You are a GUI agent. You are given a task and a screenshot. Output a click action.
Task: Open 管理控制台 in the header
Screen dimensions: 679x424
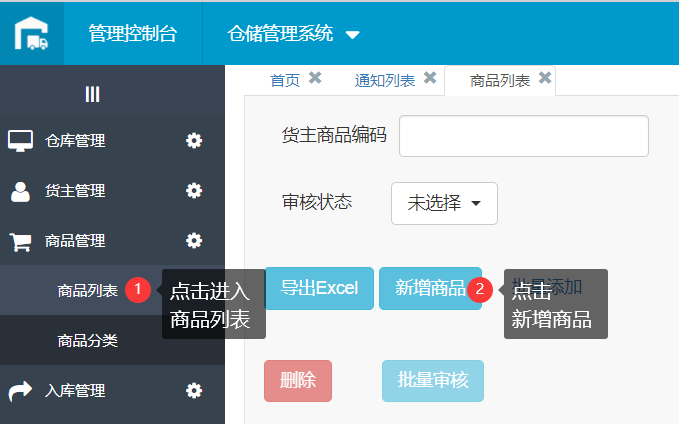(x=133, y=33)
